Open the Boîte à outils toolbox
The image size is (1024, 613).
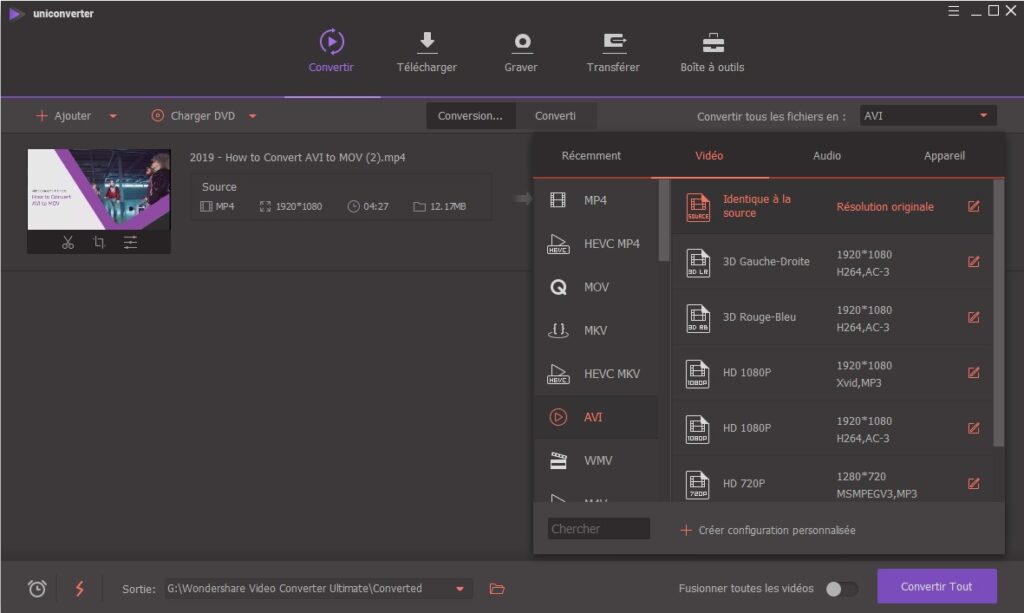pyautogui.click(x=712, y=52)
